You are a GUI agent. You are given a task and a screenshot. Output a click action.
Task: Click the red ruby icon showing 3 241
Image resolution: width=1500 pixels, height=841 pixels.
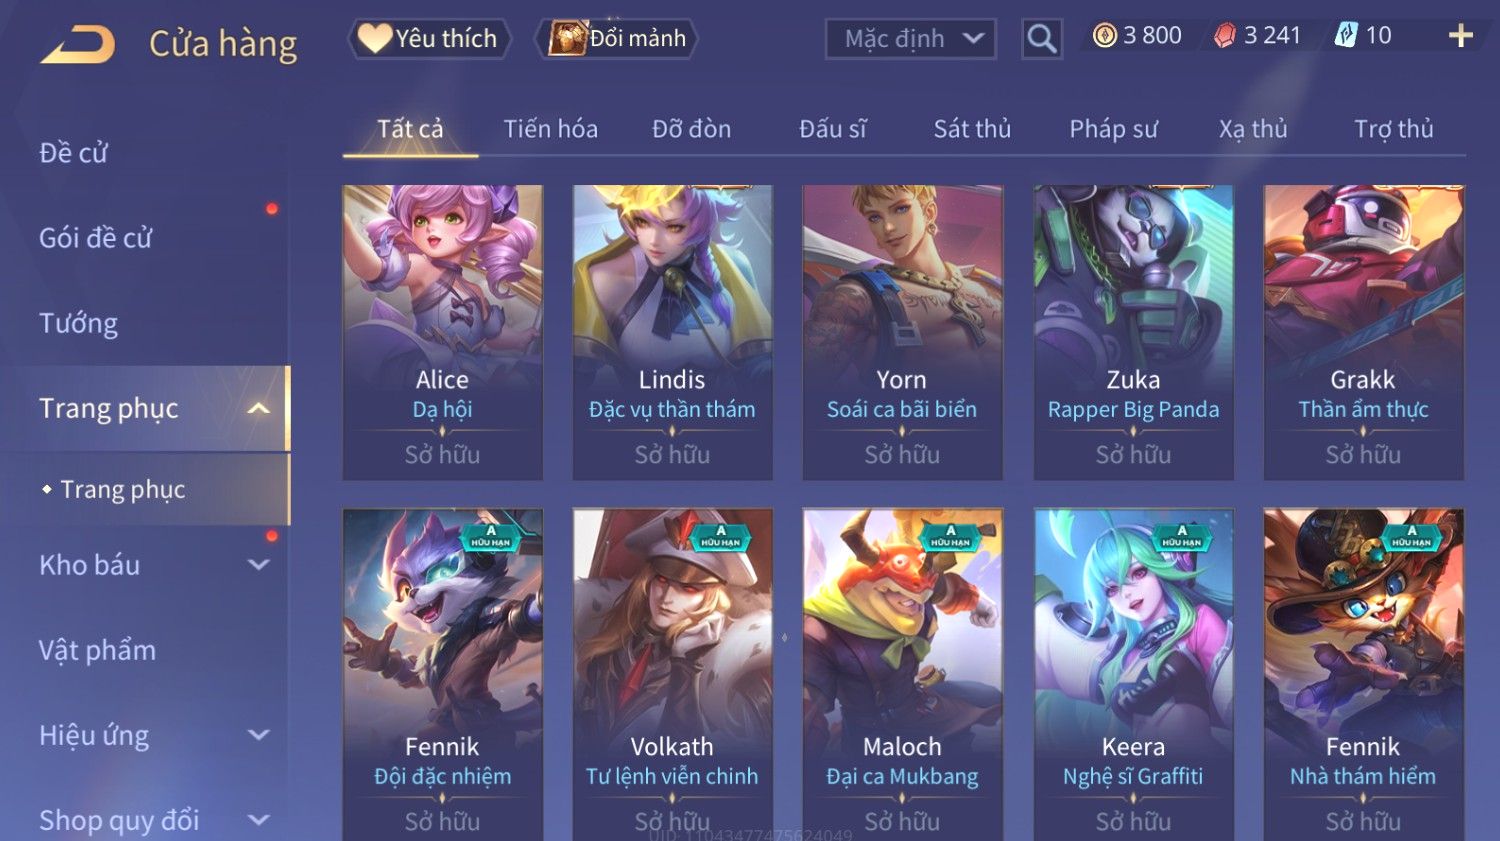click(1225, 36)
